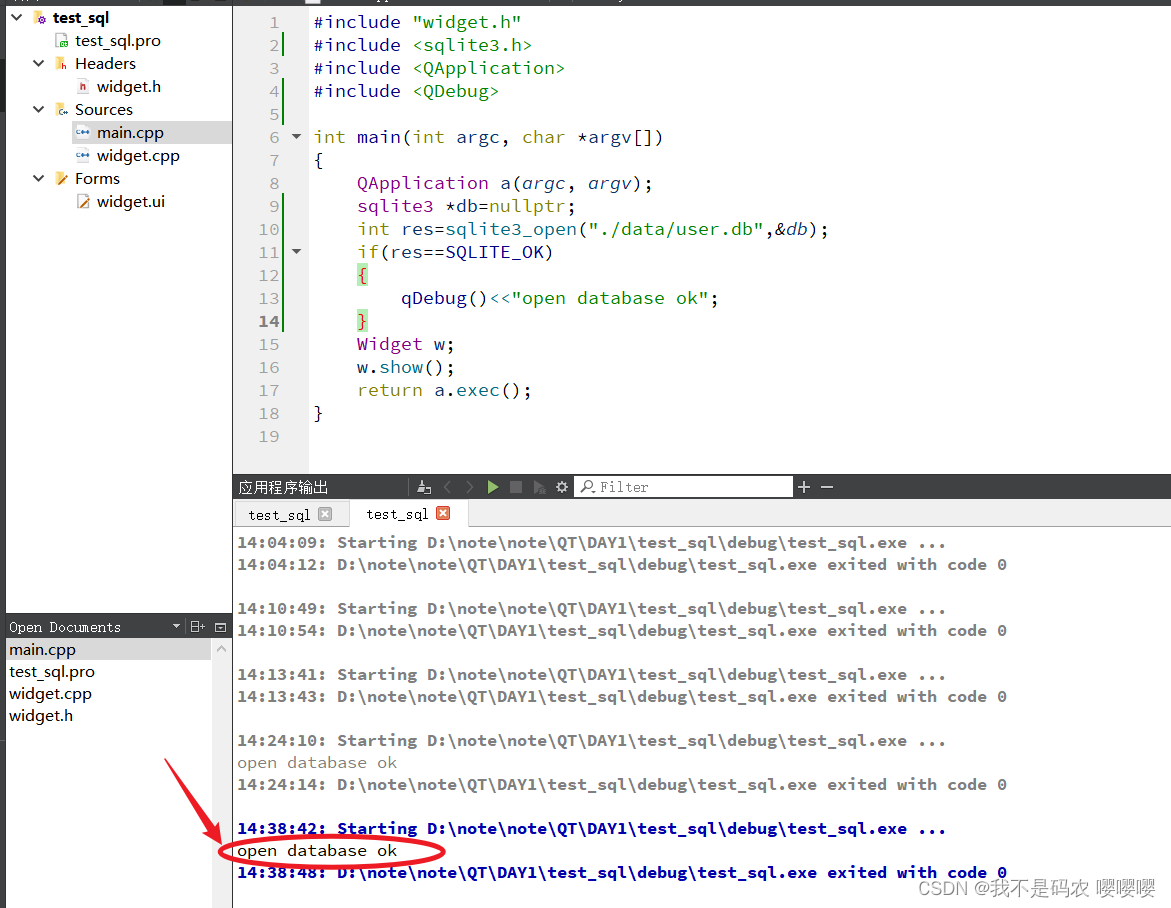Select widget.ui under Forms
This screenshot has width=1171, height=908.
click(130, 201)
